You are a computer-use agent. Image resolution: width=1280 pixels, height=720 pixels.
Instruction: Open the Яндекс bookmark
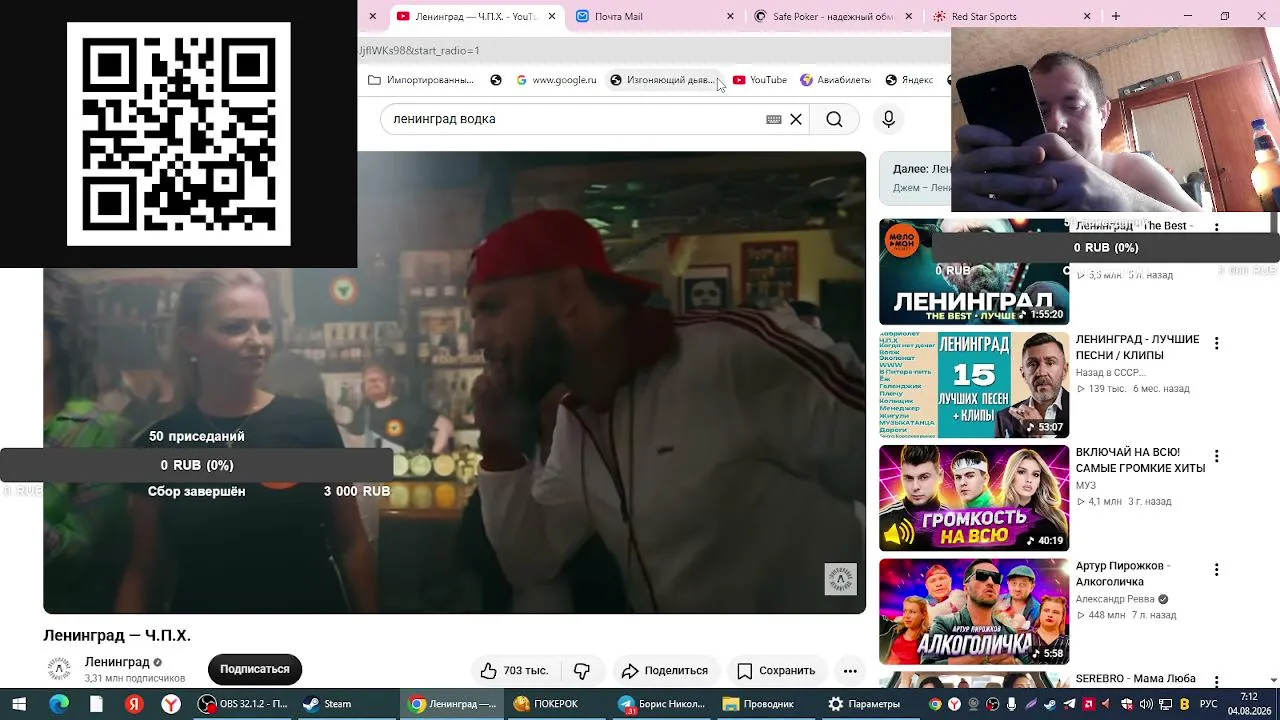point(909,80)
